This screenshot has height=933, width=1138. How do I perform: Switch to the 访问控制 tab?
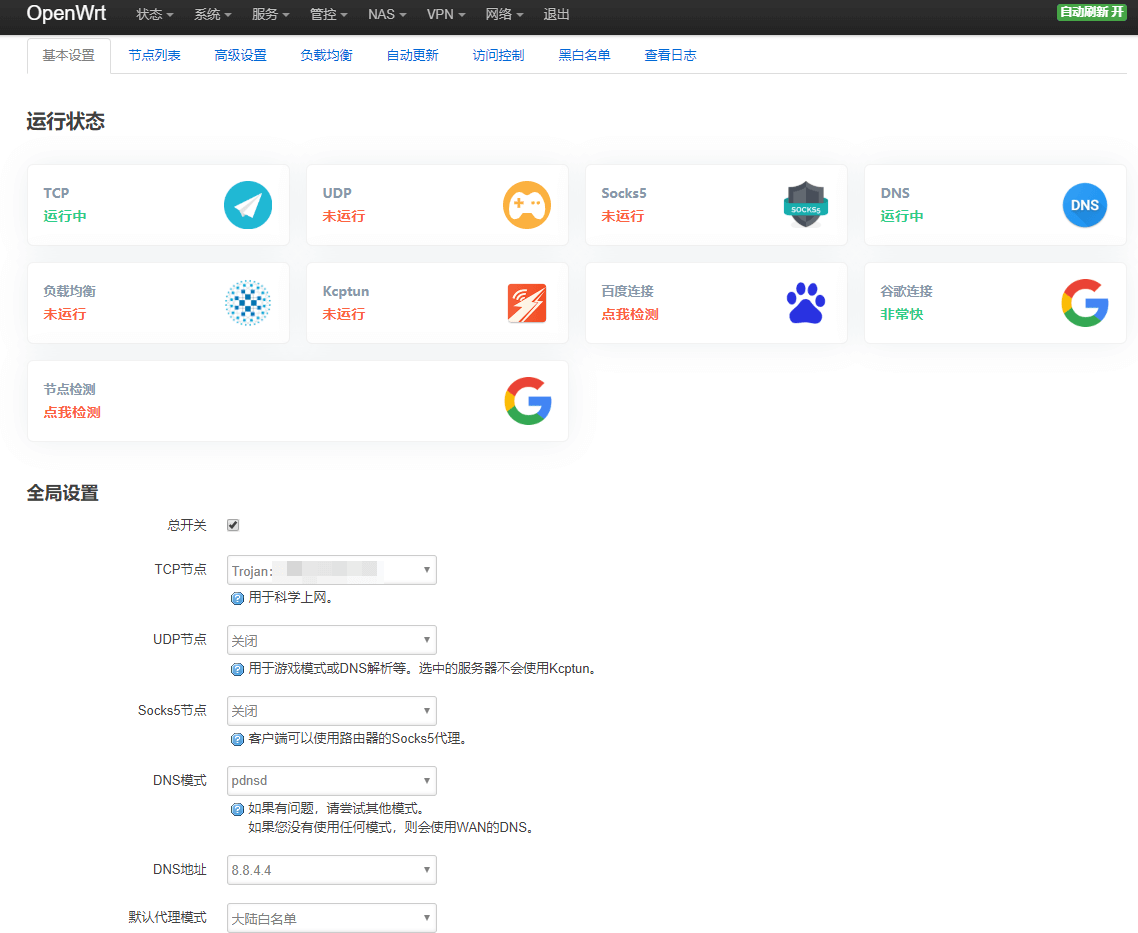(498, 55)
